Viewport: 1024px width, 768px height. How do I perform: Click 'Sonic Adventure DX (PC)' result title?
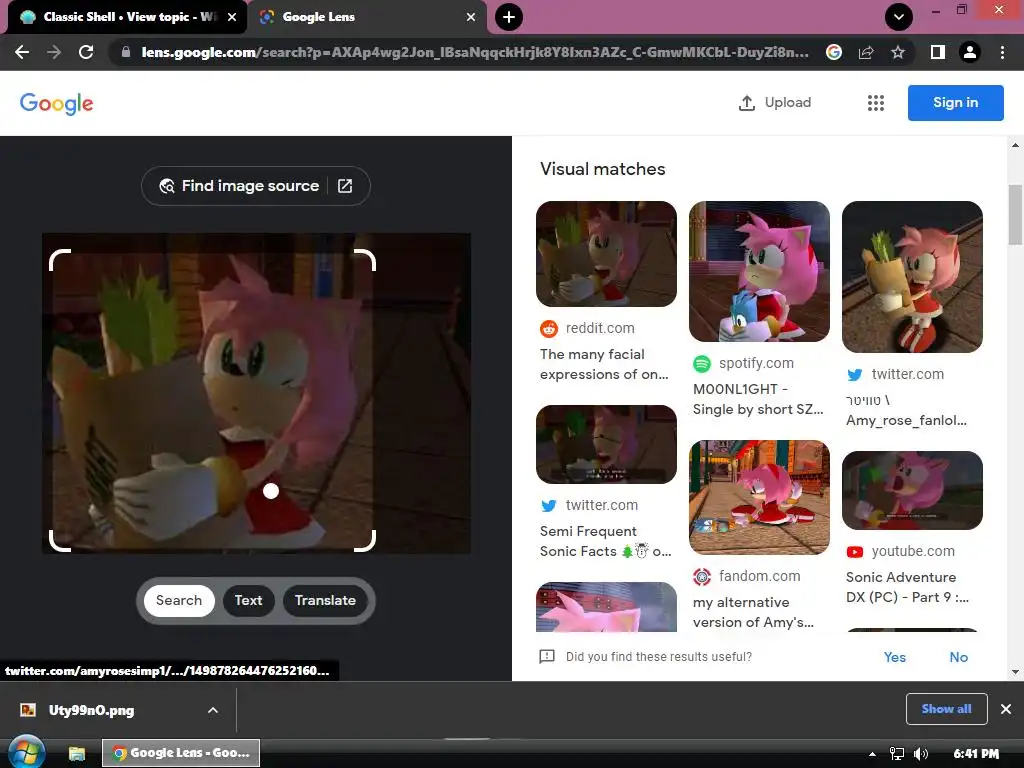(x=907, y=587)
